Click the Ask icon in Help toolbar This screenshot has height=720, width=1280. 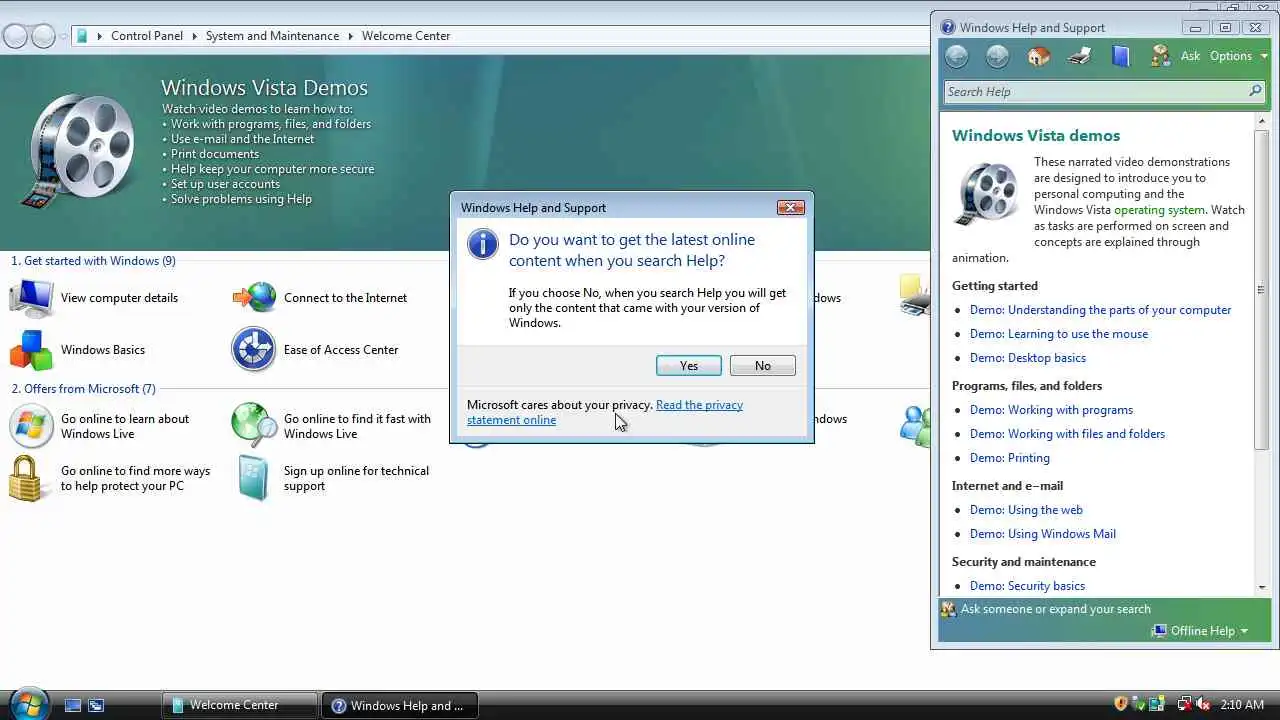click(x=1160, y=56)
